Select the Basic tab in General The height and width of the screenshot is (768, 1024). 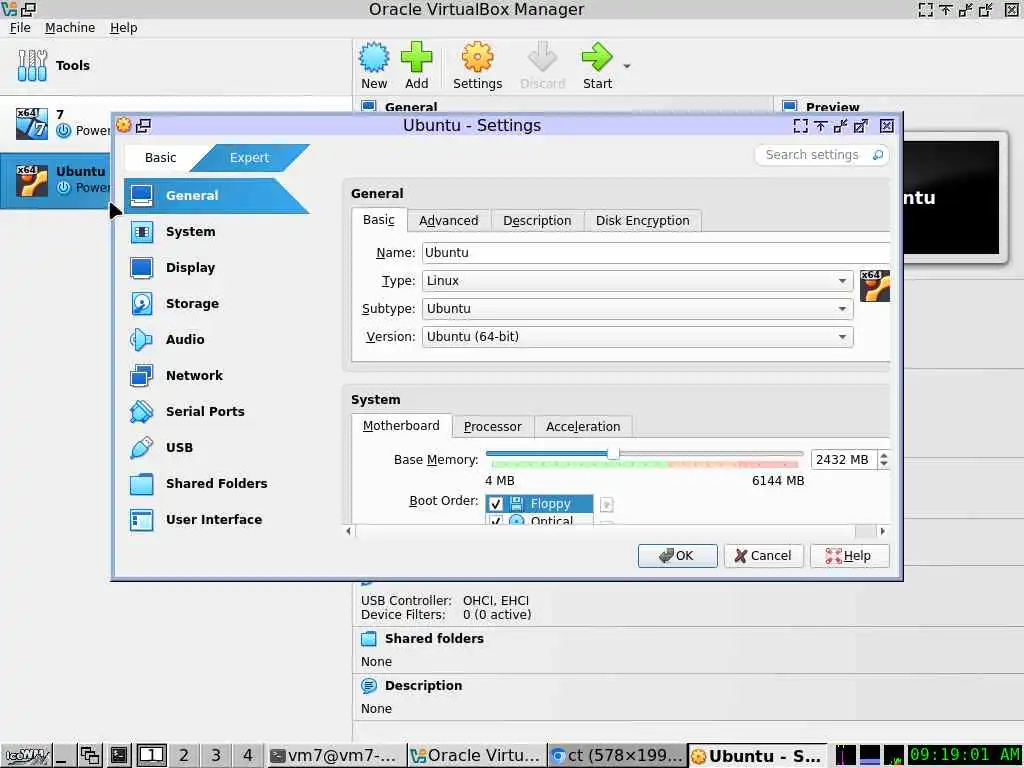(379, 219)
